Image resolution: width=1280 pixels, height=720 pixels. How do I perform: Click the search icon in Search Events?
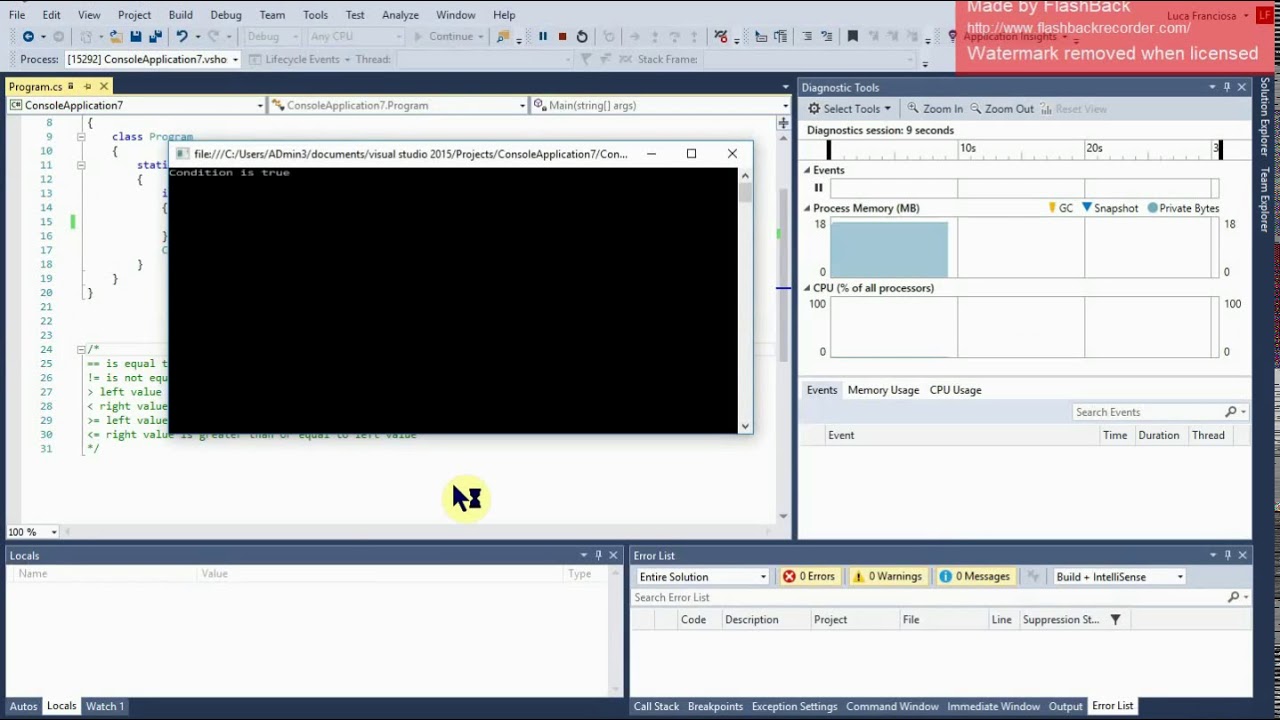click(x=1231, y=412)
